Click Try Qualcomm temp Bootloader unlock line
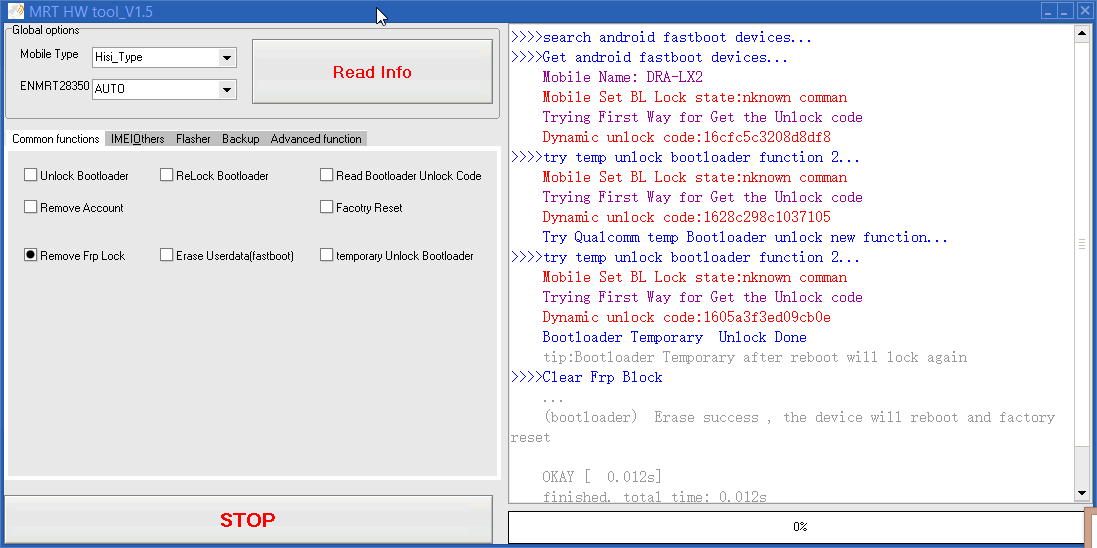 pyautogui.click(x=745, y=237)
